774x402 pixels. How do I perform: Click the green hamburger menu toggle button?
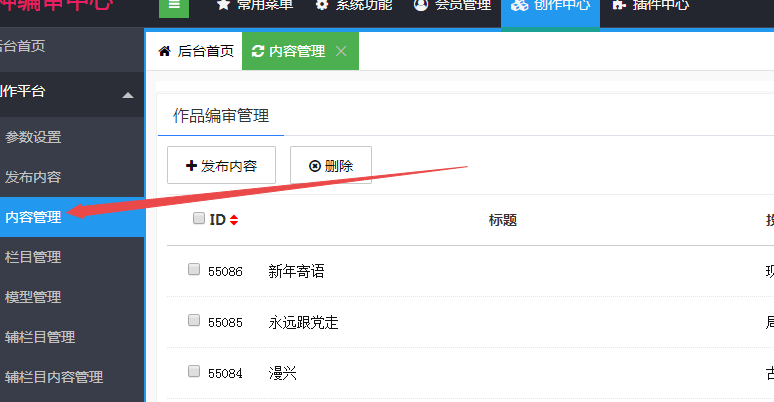(x=174, y=5)
